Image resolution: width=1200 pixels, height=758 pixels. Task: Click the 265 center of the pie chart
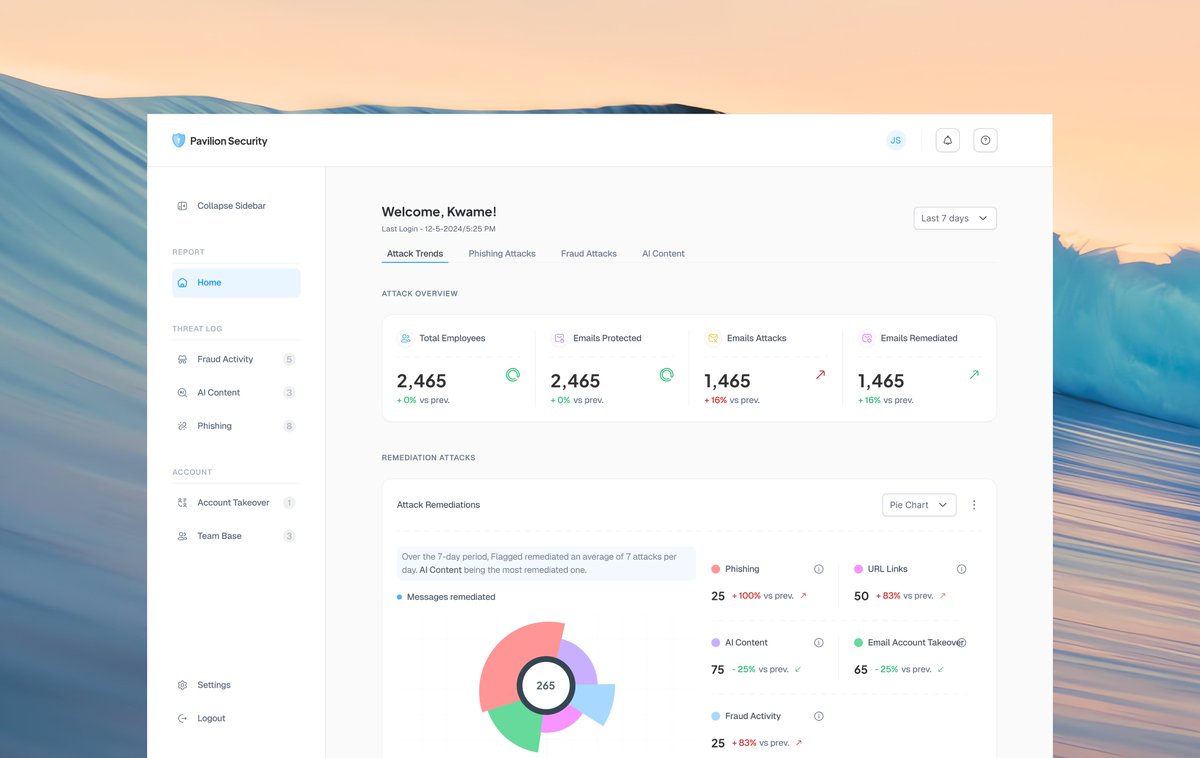click(545, 686)
